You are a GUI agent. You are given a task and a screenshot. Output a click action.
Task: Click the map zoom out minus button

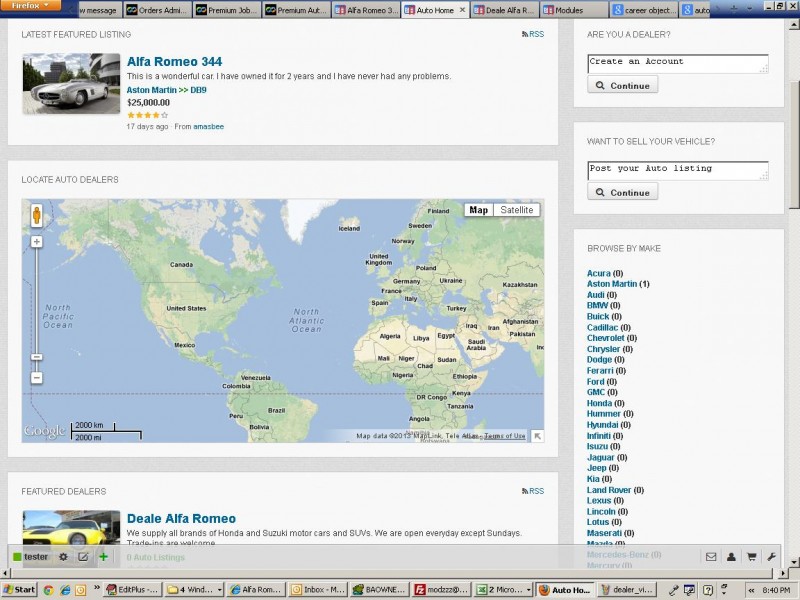[36, 378]
